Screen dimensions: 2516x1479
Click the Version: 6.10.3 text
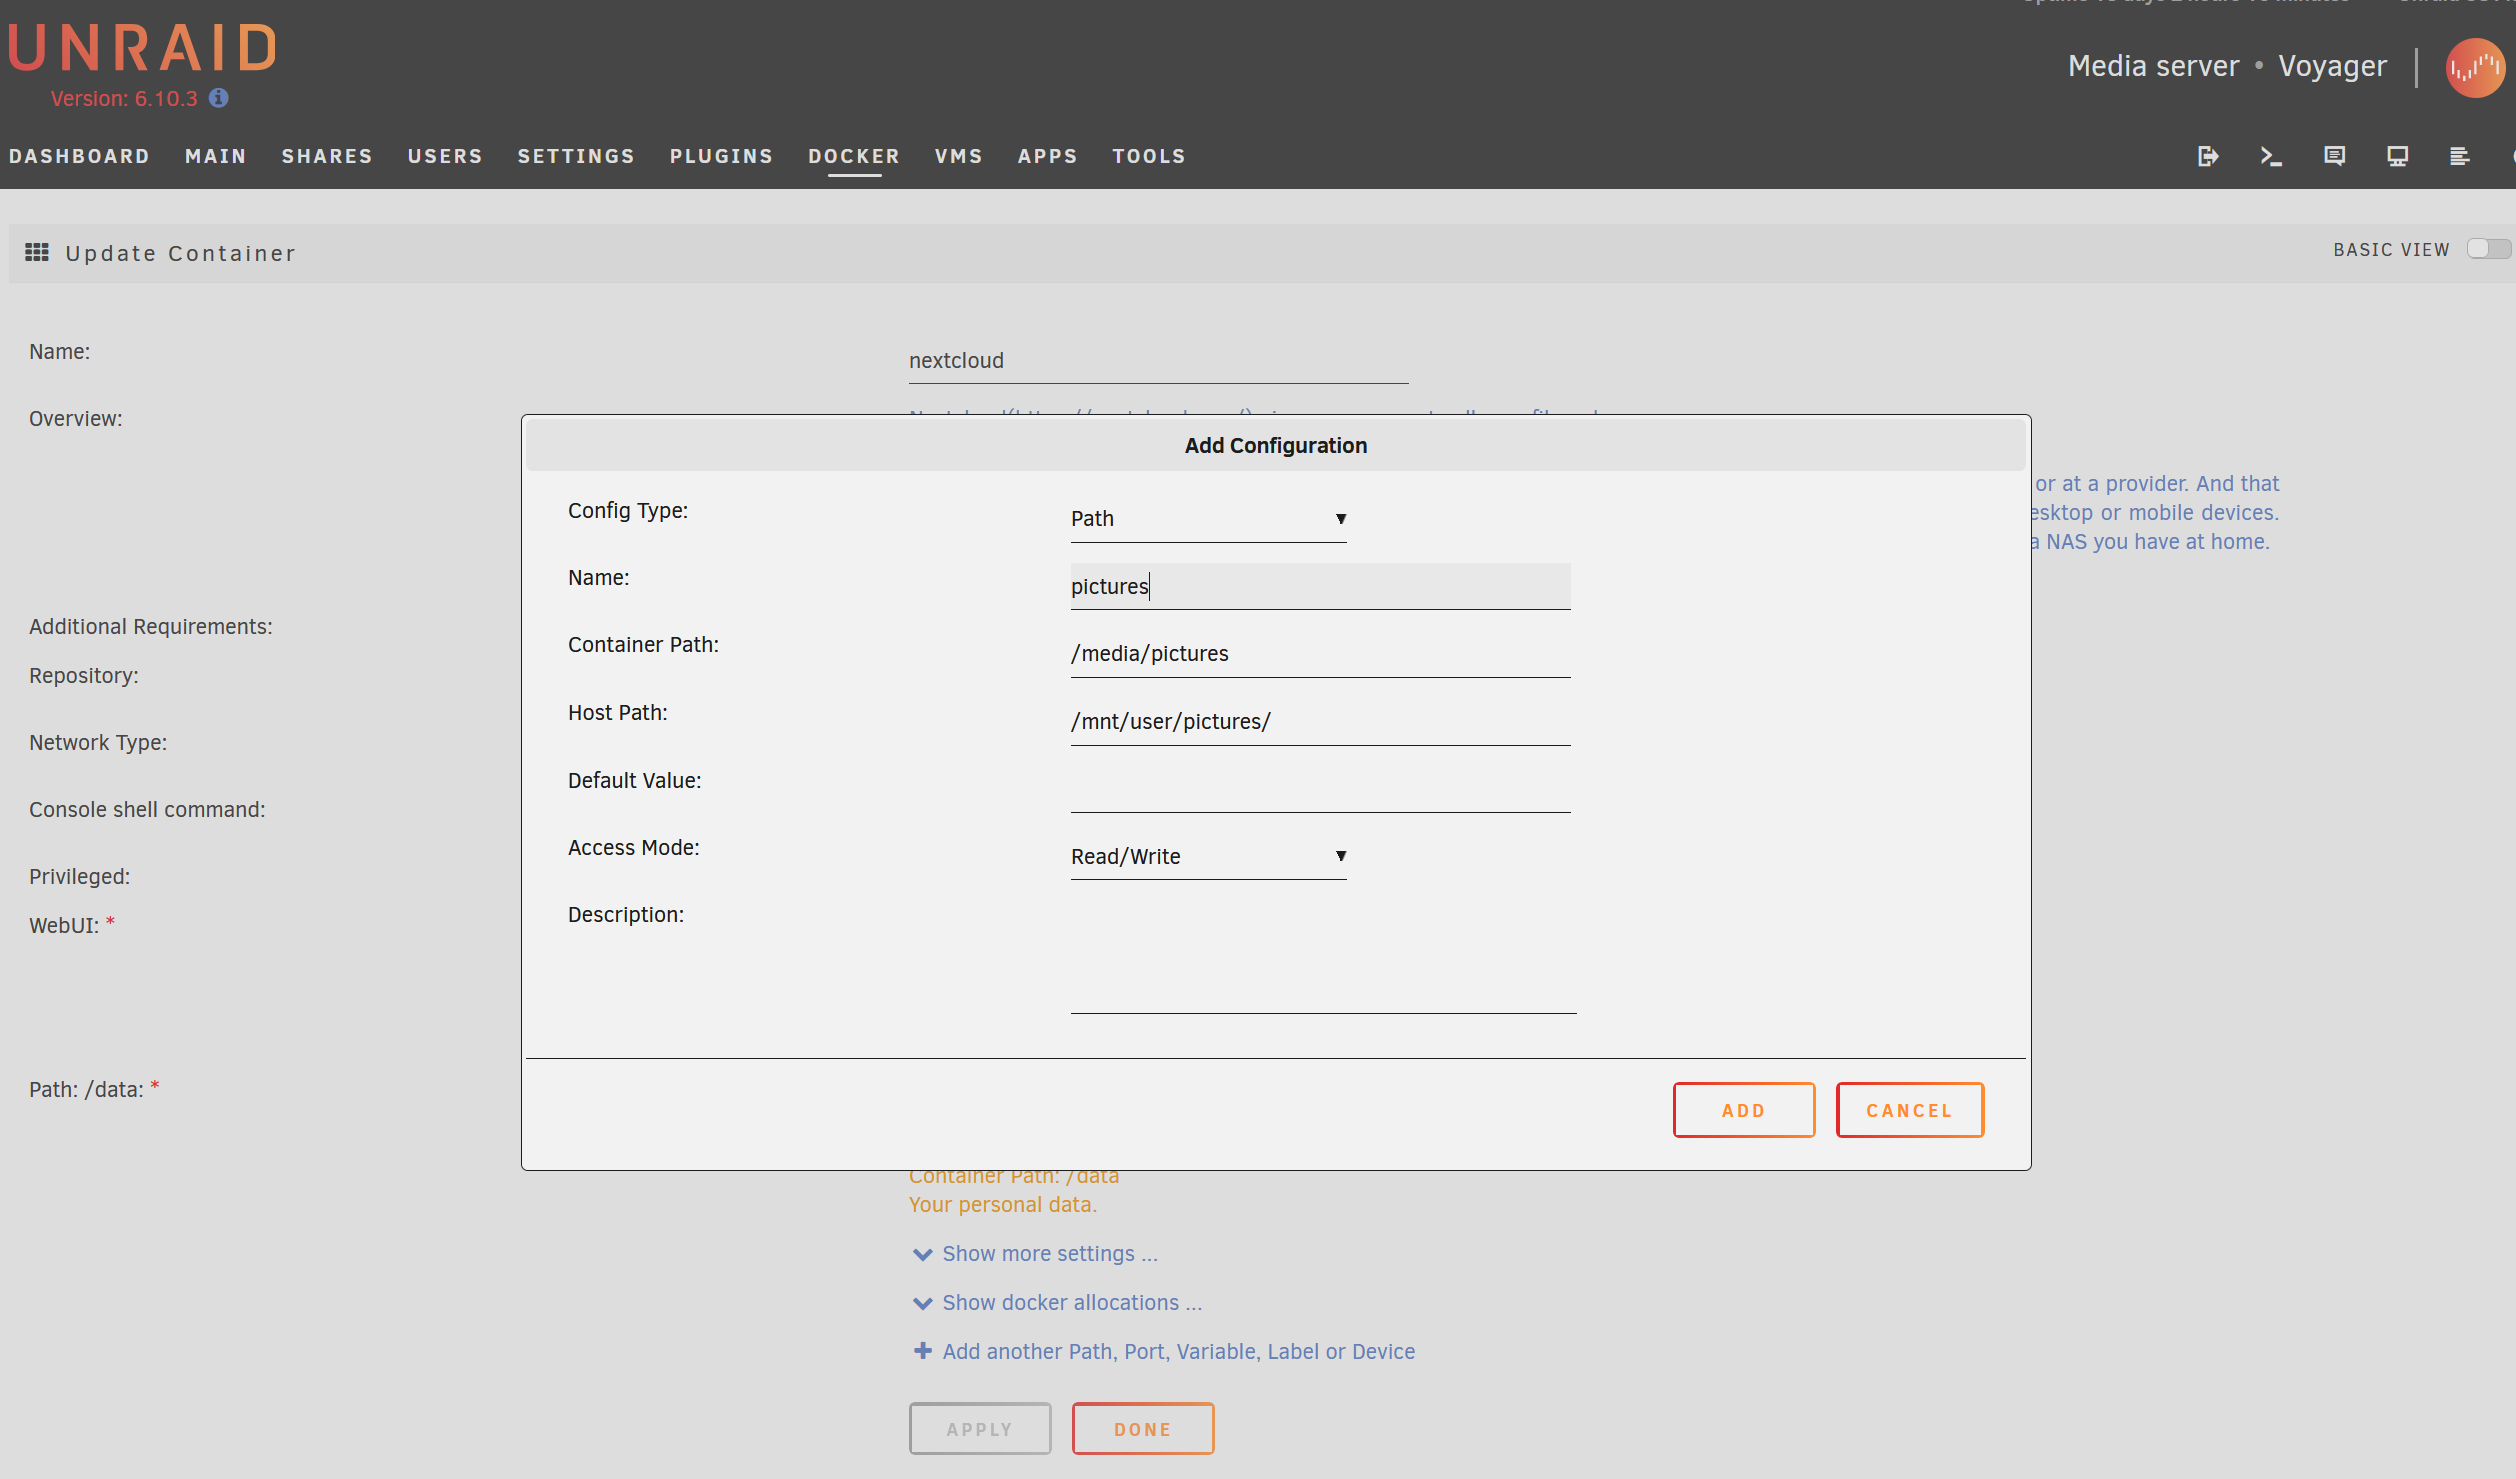(x=124, y=98)
